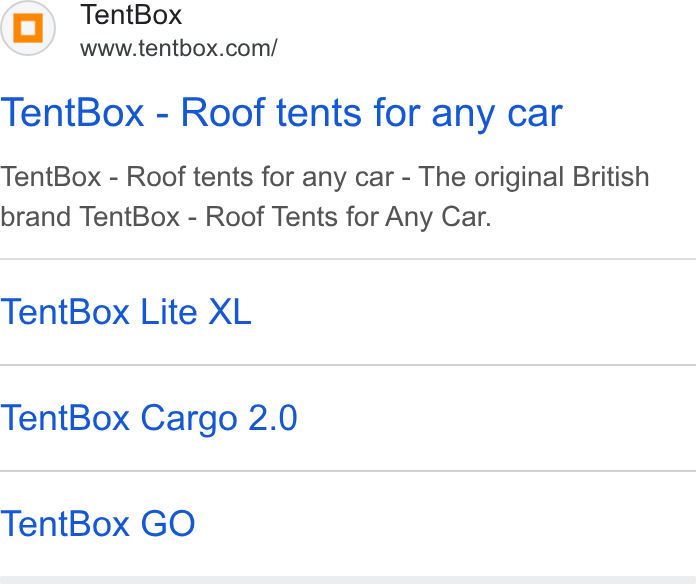Click the word 'Lite' in first sitelink
Screen dimensions: 696x584
169,312
